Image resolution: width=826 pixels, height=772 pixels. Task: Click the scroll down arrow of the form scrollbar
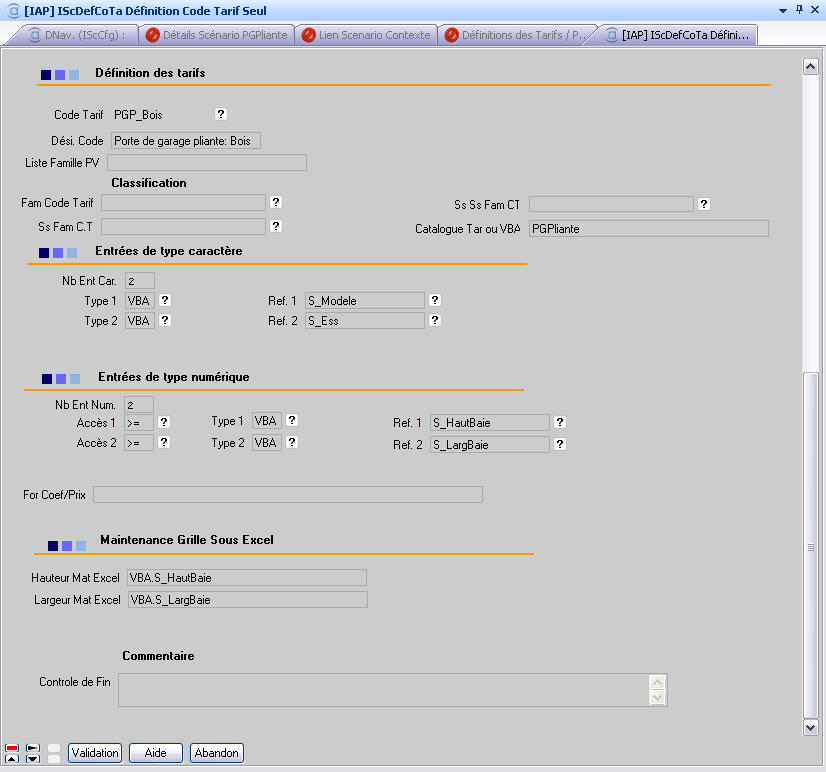(811, 728)
